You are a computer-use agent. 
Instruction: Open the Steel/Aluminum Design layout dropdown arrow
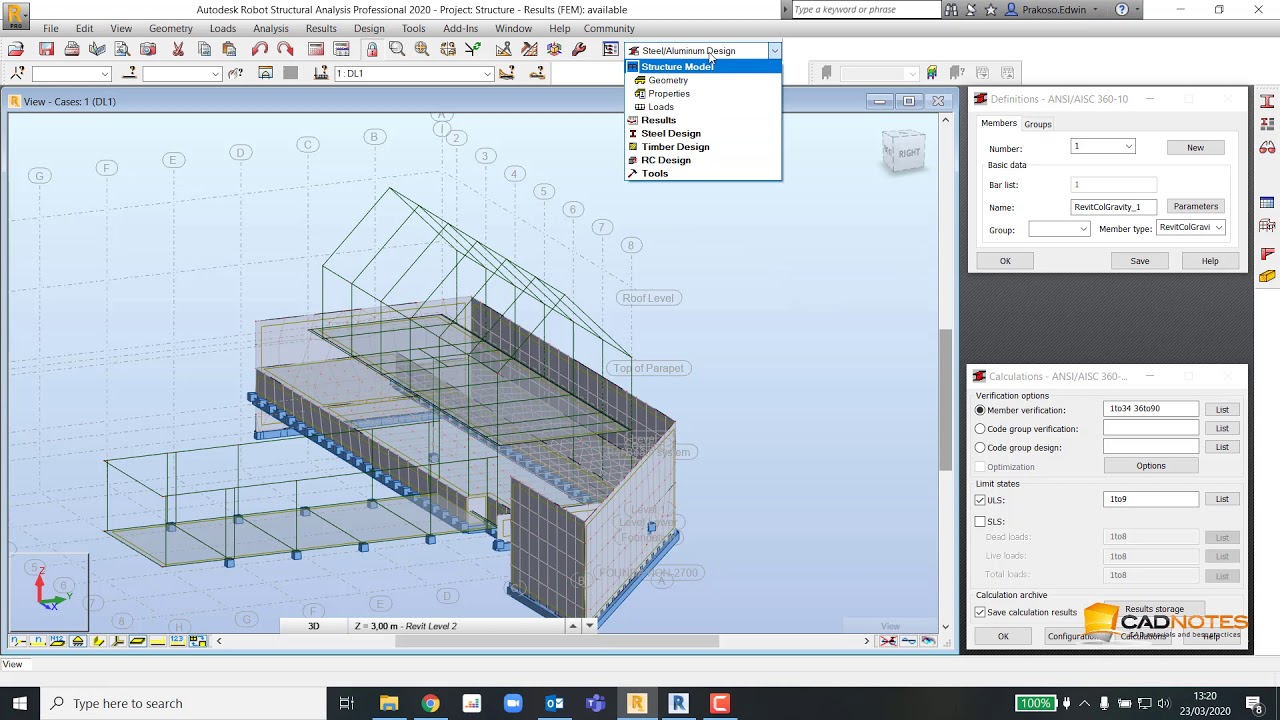(774, 50)
